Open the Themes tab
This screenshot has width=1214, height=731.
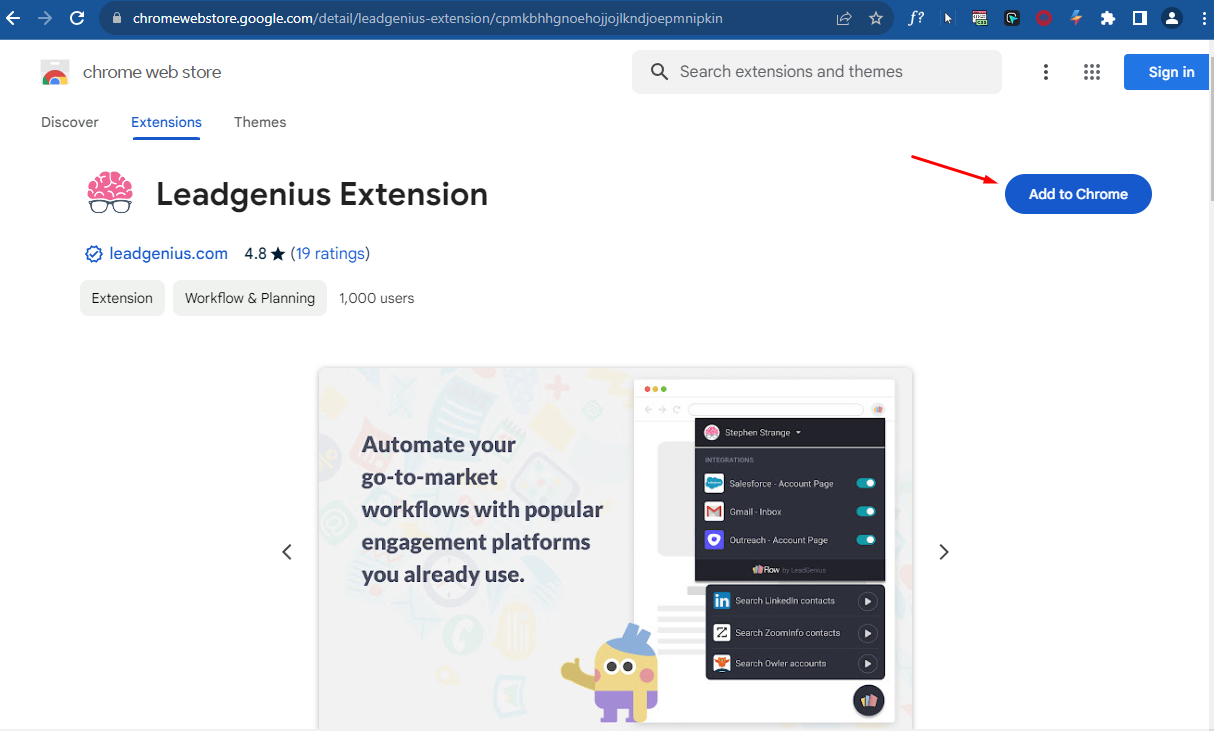260,122
